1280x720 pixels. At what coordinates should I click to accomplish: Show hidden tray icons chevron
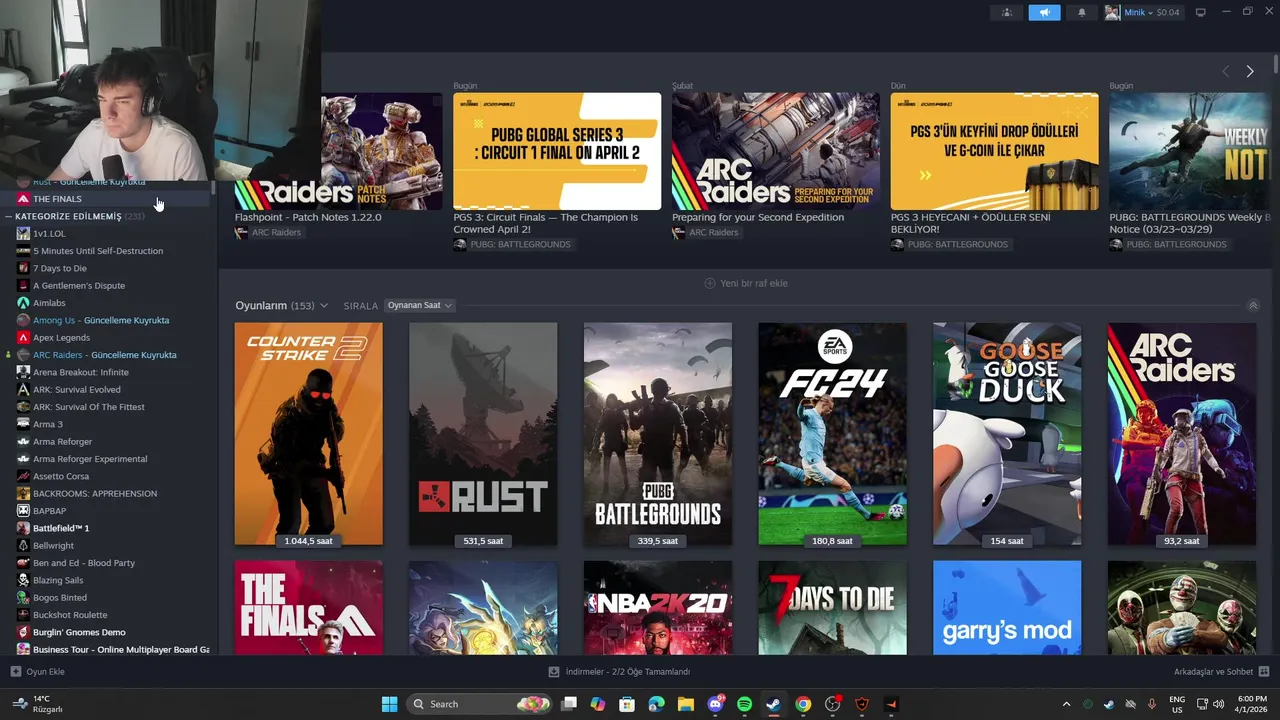1066,704
